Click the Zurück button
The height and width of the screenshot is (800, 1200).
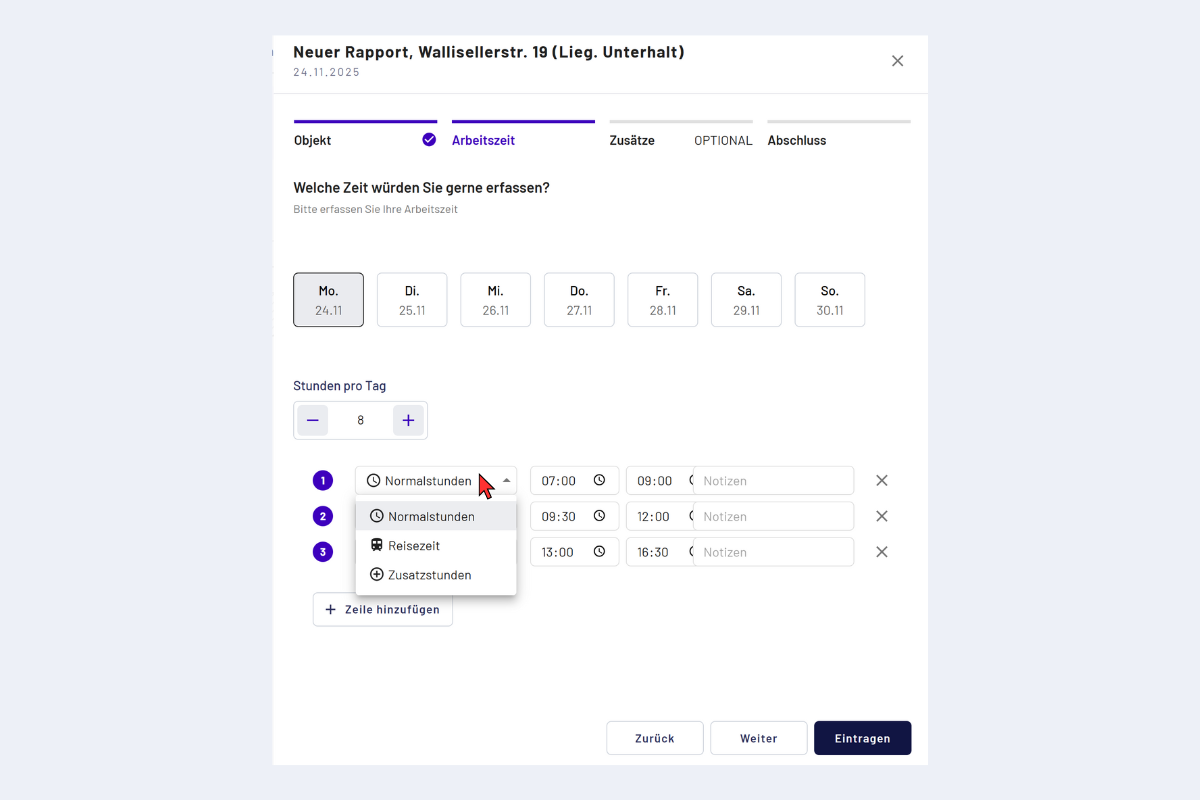(x=655, y=738)
